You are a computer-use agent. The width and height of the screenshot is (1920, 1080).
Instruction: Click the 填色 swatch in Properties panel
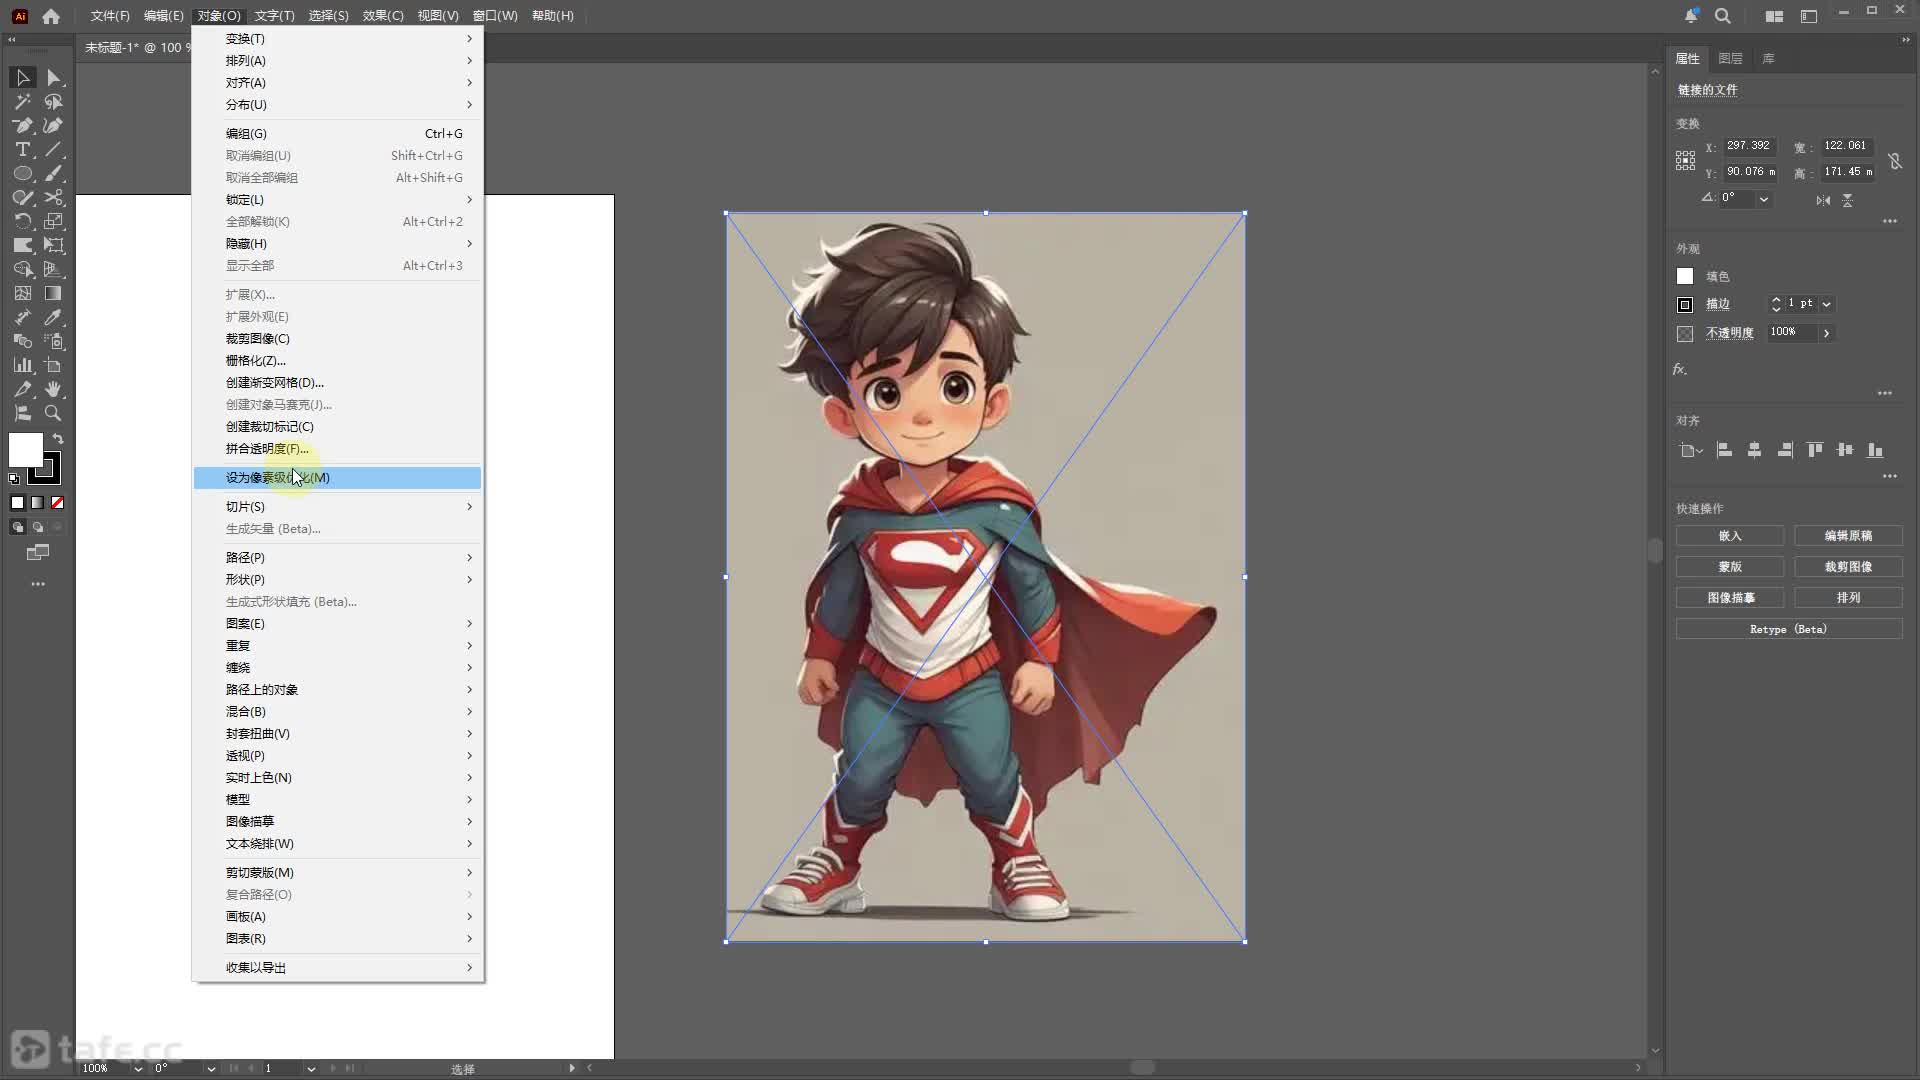click(1685, 277)
